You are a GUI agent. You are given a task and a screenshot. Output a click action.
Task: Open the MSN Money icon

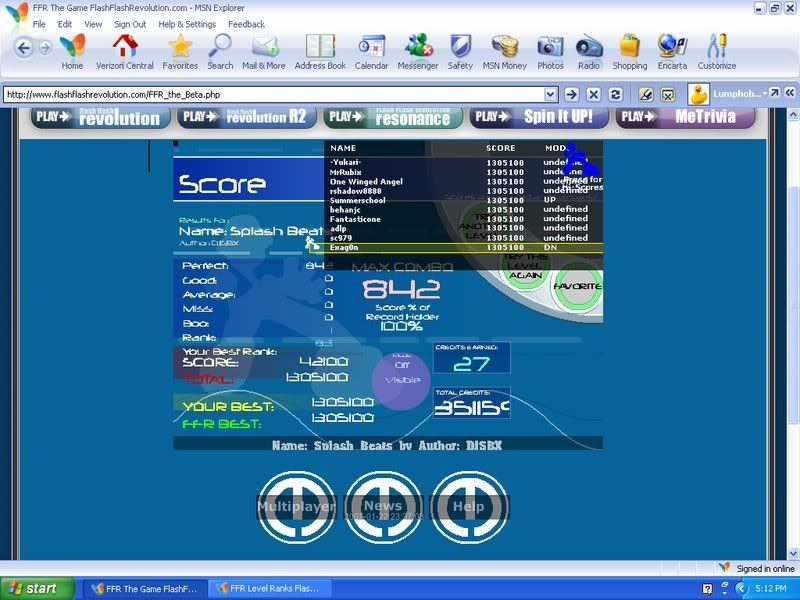click(505, 48)
